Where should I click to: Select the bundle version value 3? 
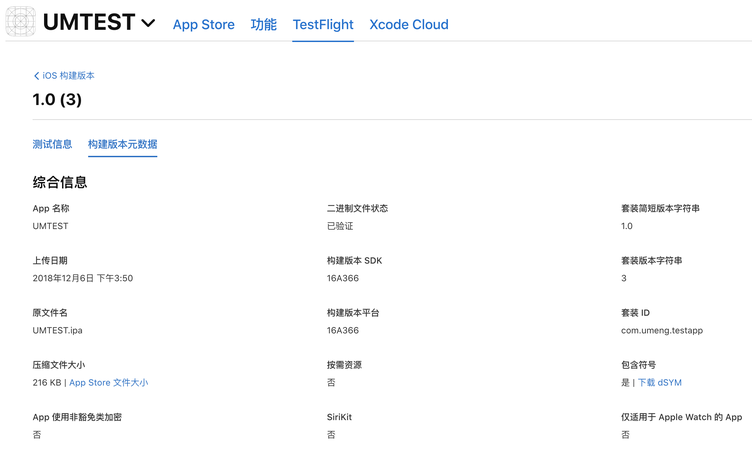pyautogui.click(x=624, y=278)
